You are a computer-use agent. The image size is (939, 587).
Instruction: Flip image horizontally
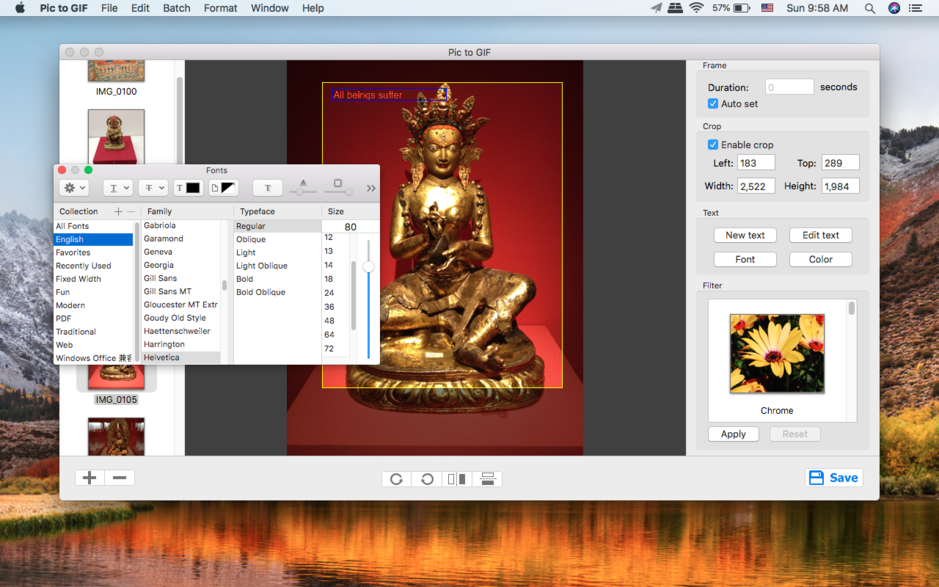(457, 479)
